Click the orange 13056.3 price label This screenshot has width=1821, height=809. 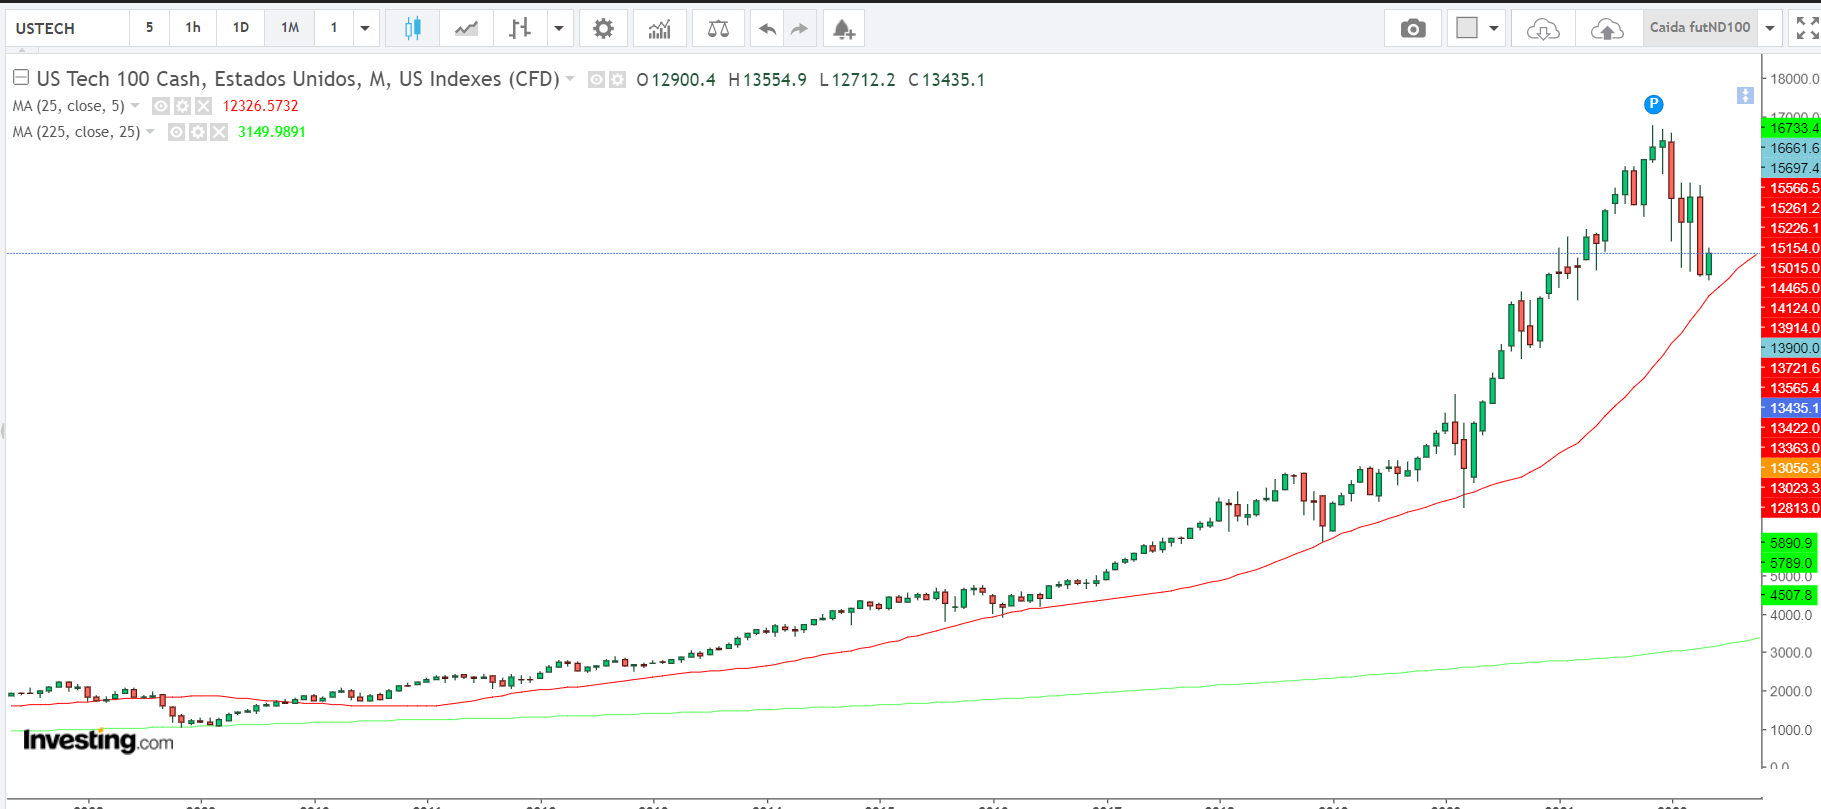[x=1791, y=468]
